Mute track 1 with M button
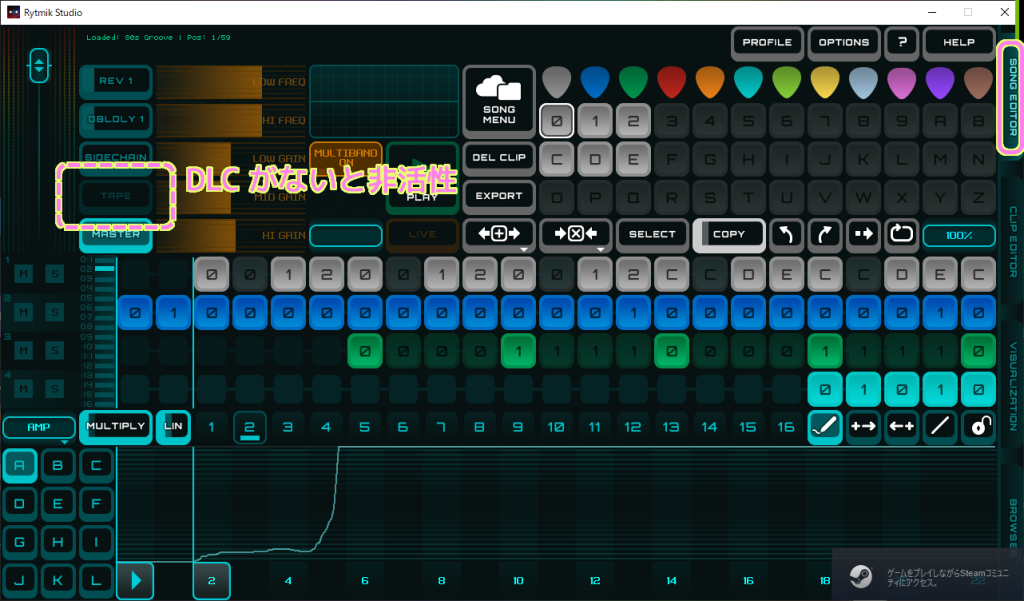Image resolution: width=1024 pixels, height=601 pixels. (x=24, y=274)
